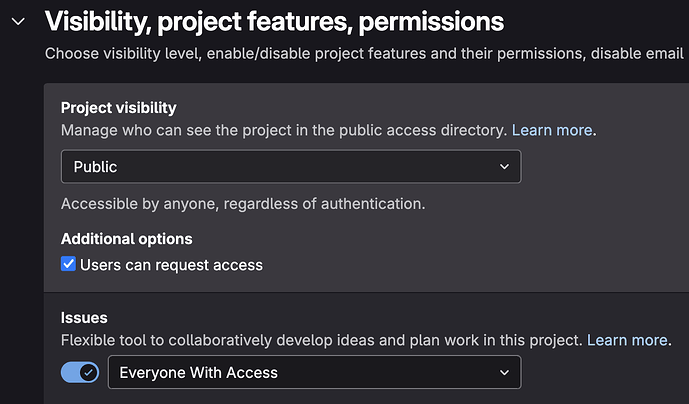Uncheck the Users can request access checkbox
The image size is (689, 404).
click(69, 265)
